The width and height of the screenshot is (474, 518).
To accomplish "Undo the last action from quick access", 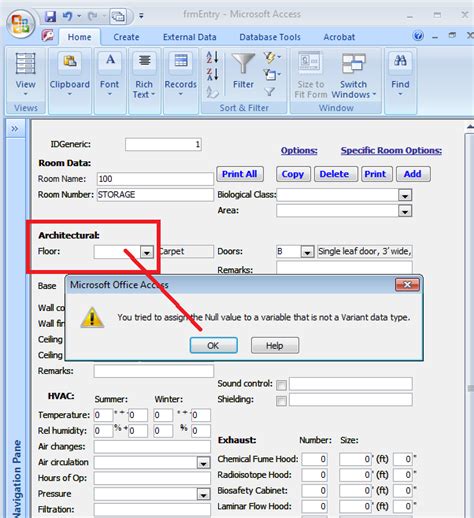I will click(x=68, y=16).
